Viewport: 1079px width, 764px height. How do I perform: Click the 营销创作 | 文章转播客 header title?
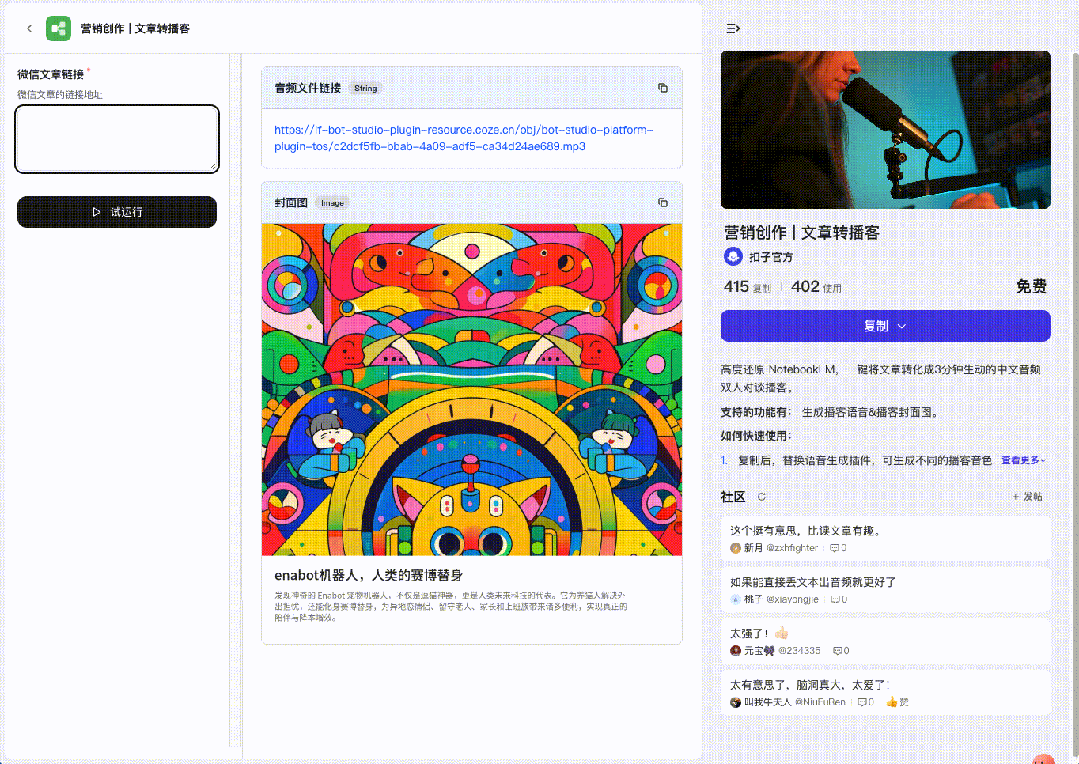[x=135, y=28]
